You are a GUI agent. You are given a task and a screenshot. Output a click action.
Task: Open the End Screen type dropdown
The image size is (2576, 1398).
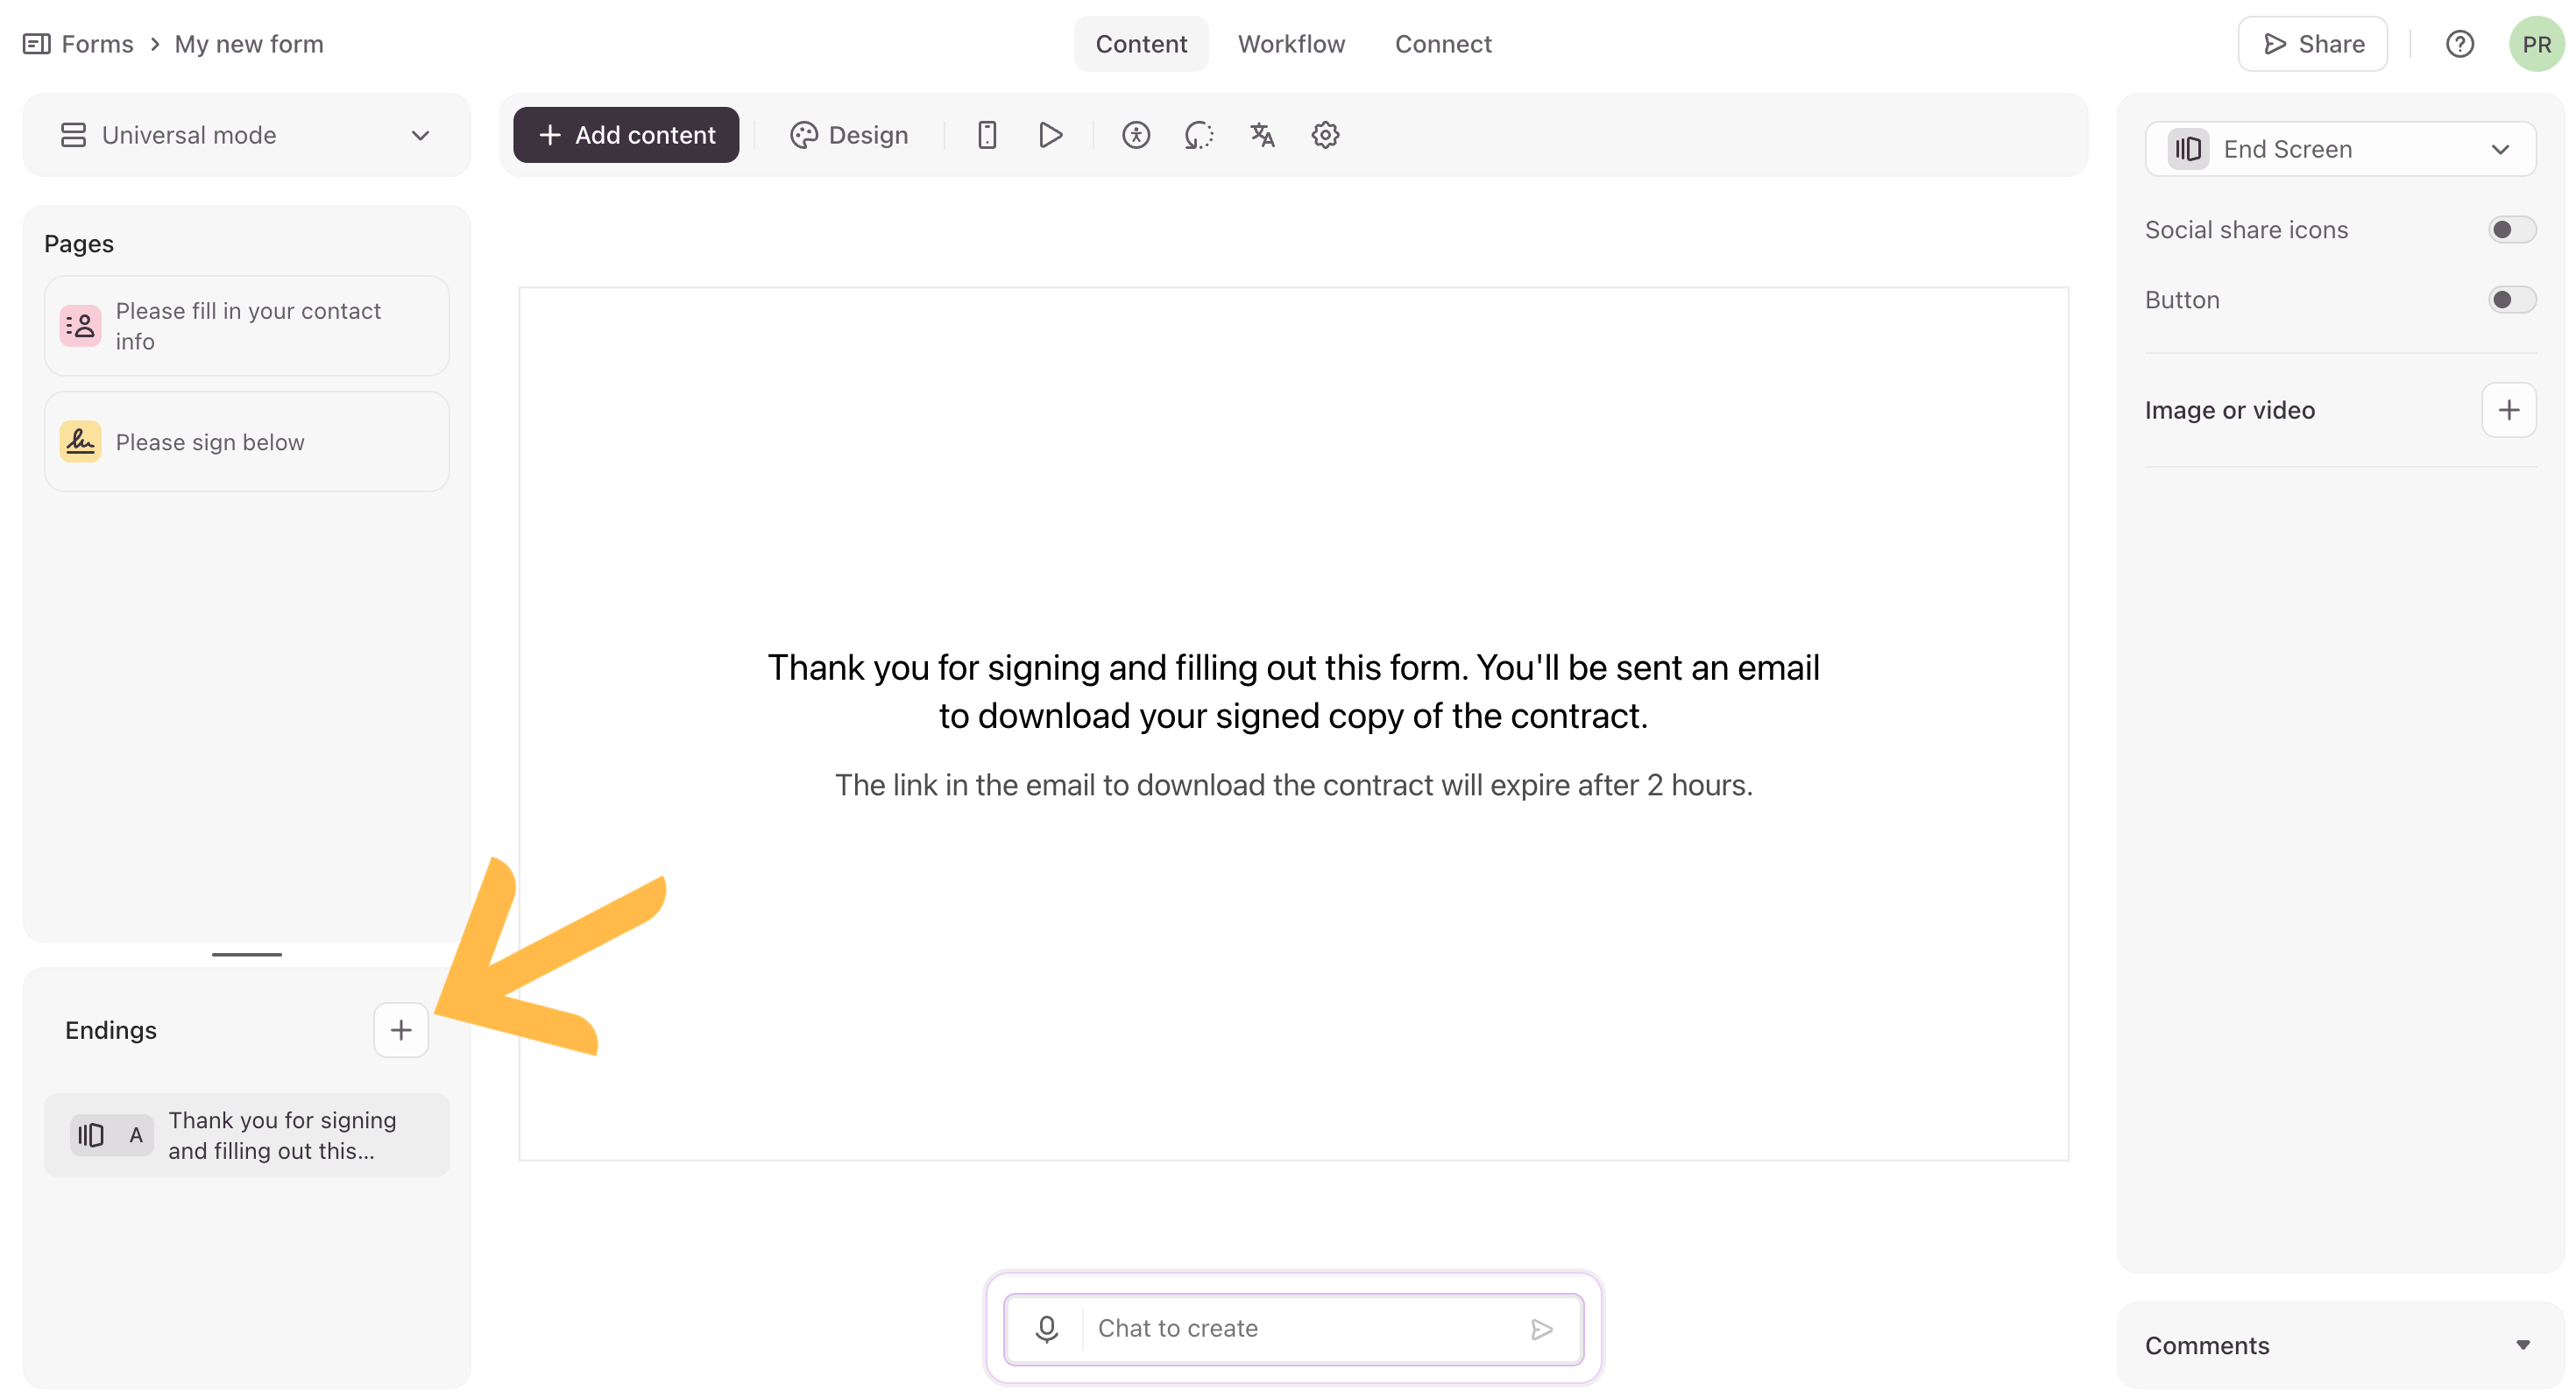(x=2340, y=149)
